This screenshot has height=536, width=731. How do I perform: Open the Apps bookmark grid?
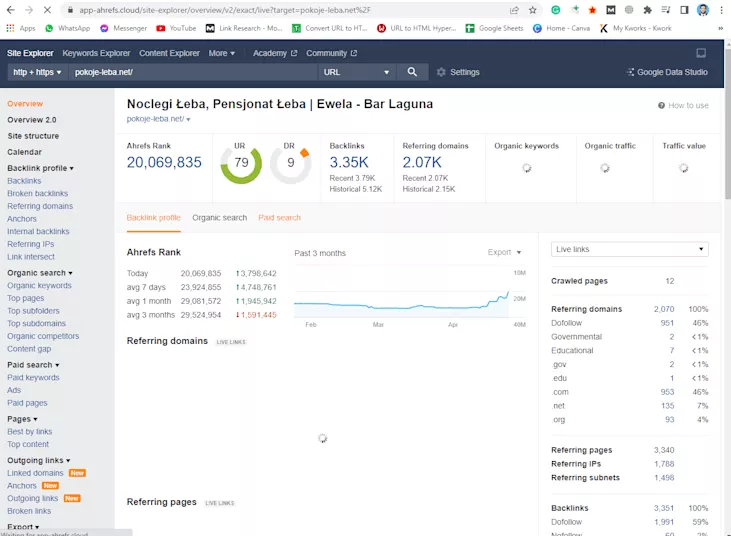tap(21, 28)
